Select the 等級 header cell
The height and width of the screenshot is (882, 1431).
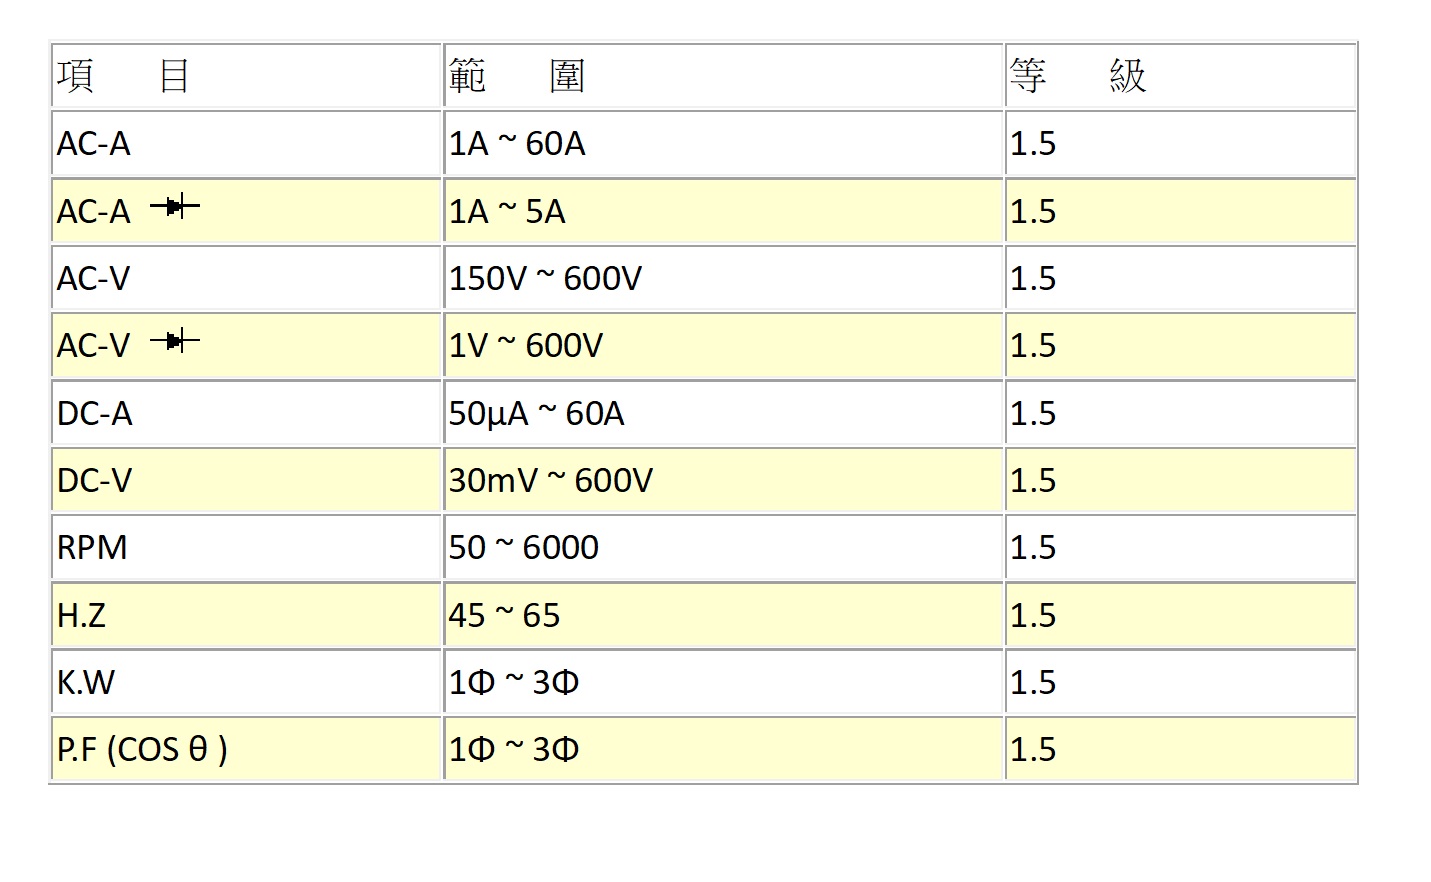(x=1077, y=76)
